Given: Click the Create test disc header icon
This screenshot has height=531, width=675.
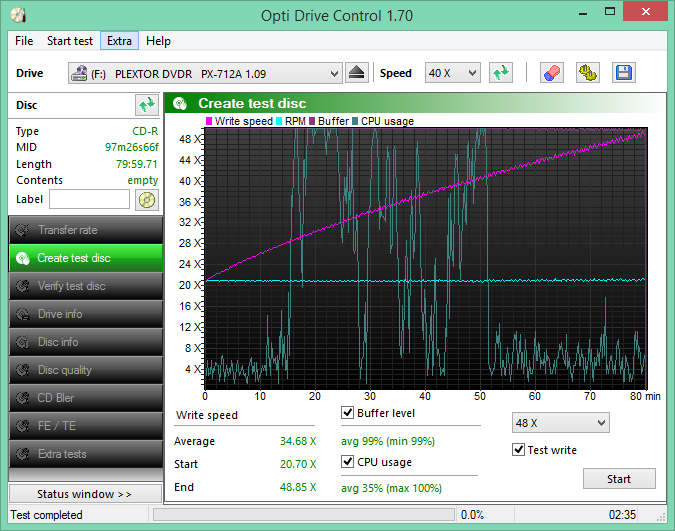Looking at the screenshot, I should pos(180,103).
